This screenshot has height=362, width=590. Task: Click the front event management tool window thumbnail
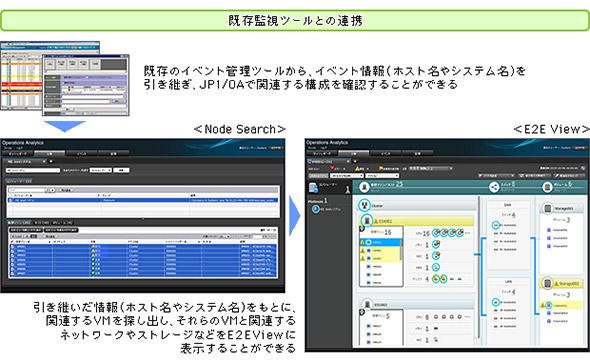[86, 85]
